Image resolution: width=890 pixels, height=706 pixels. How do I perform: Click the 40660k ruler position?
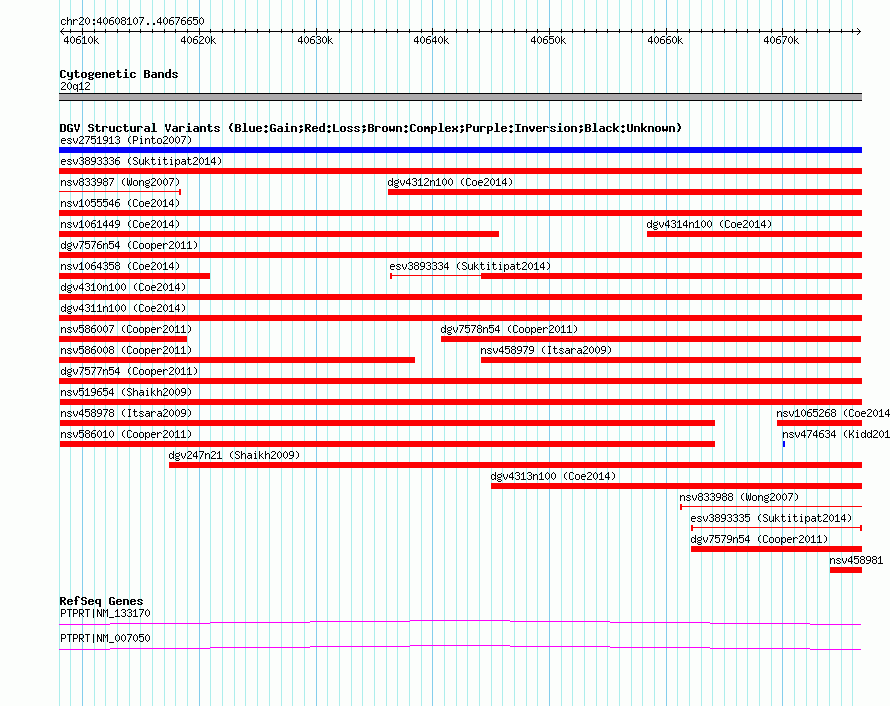click(x=665, y=40)
